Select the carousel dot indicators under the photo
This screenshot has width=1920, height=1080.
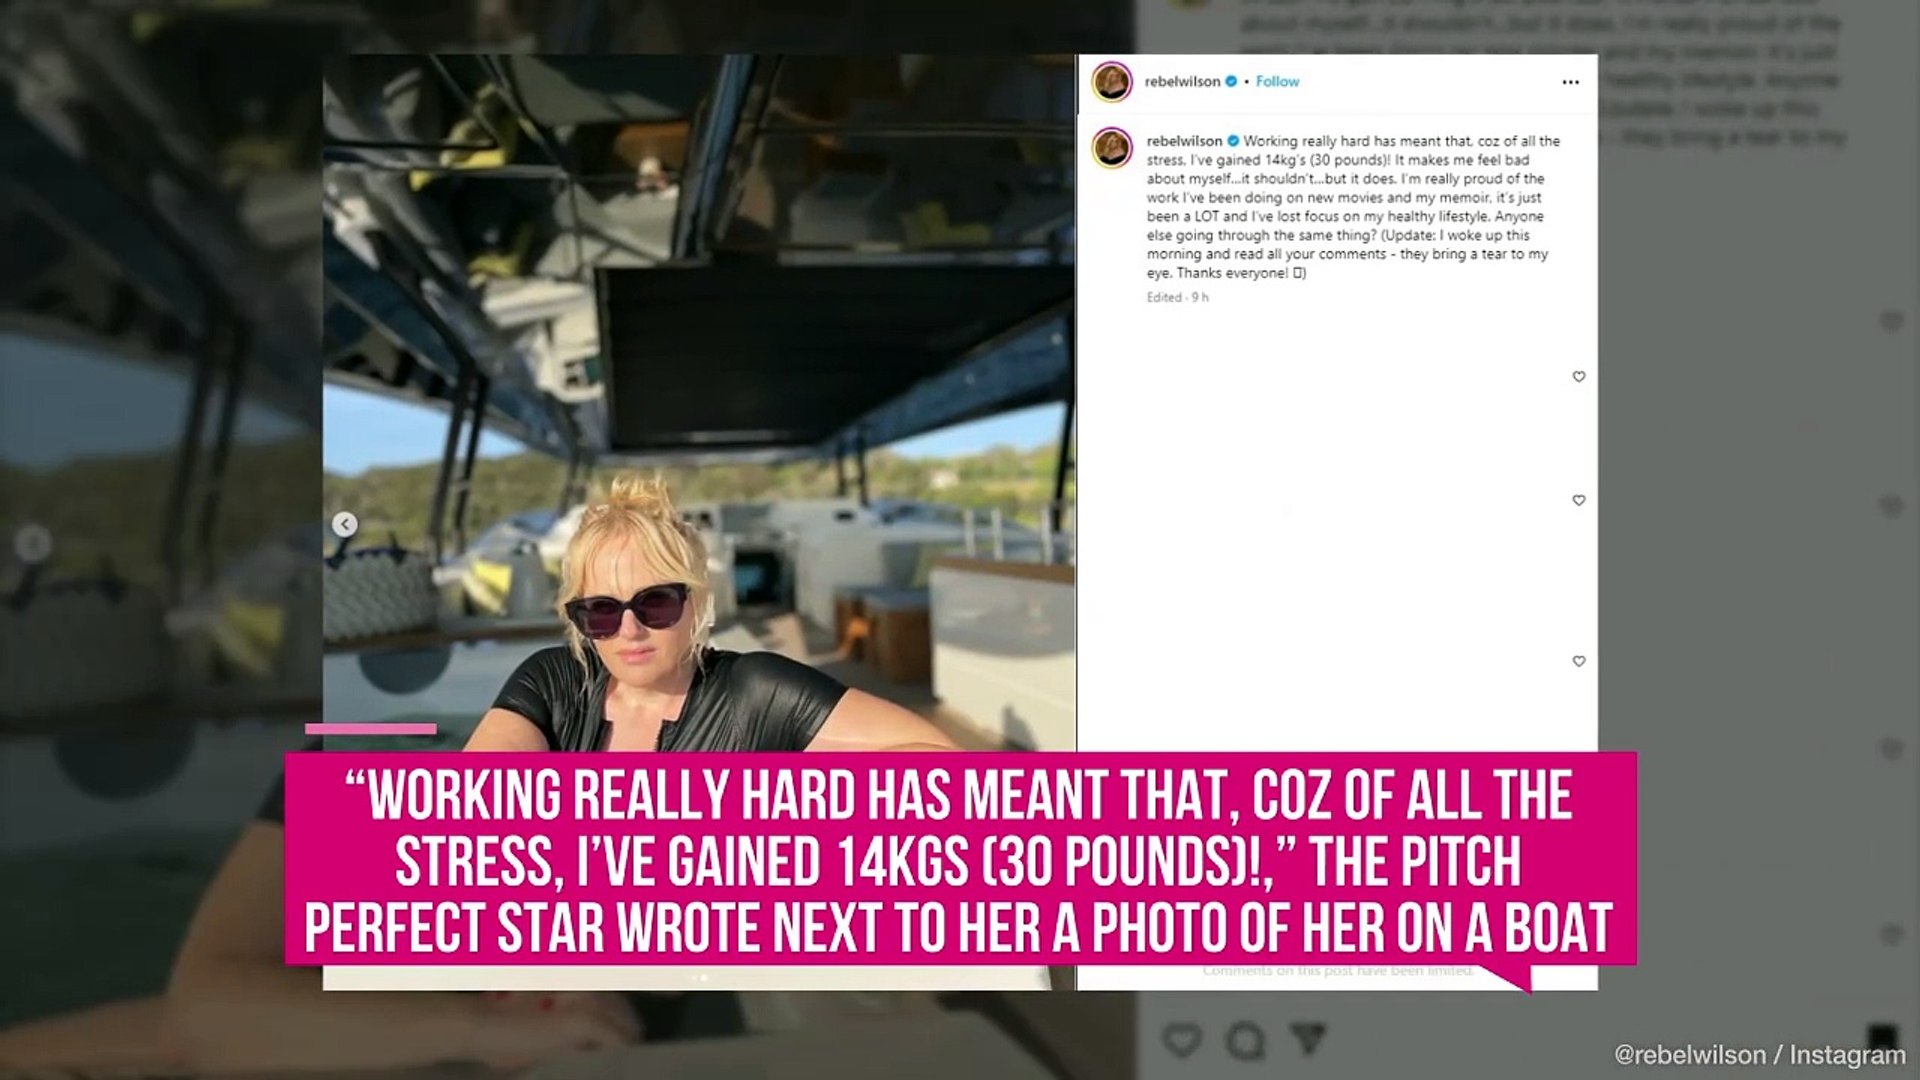click(700, 977)
